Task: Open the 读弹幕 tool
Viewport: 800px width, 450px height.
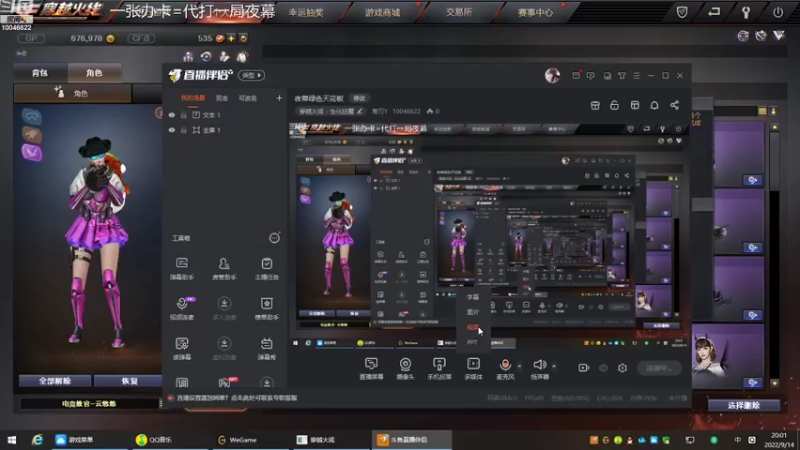Action: (182, 348)
